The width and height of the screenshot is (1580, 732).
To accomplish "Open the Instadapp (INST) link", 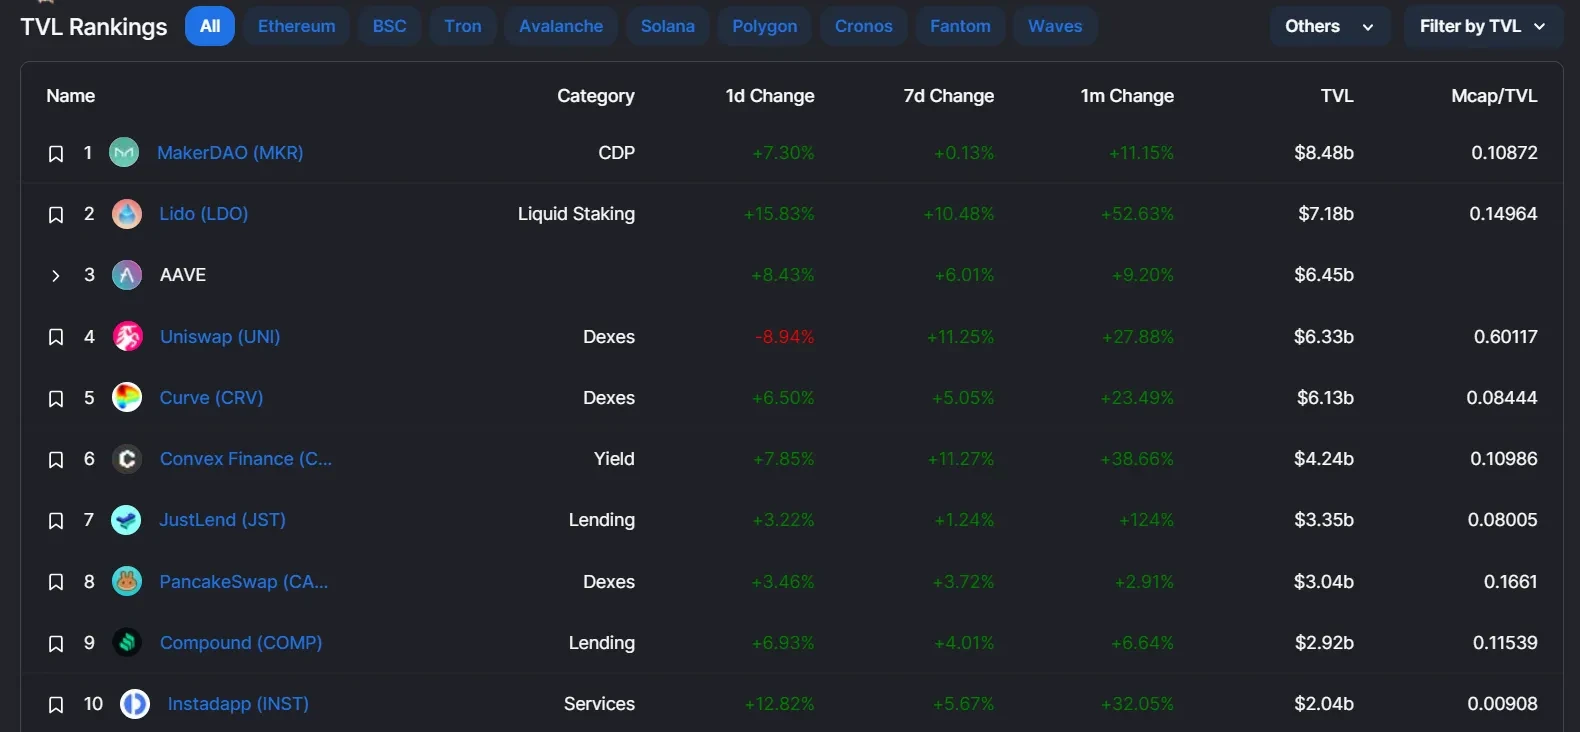I will pos(238,704).
